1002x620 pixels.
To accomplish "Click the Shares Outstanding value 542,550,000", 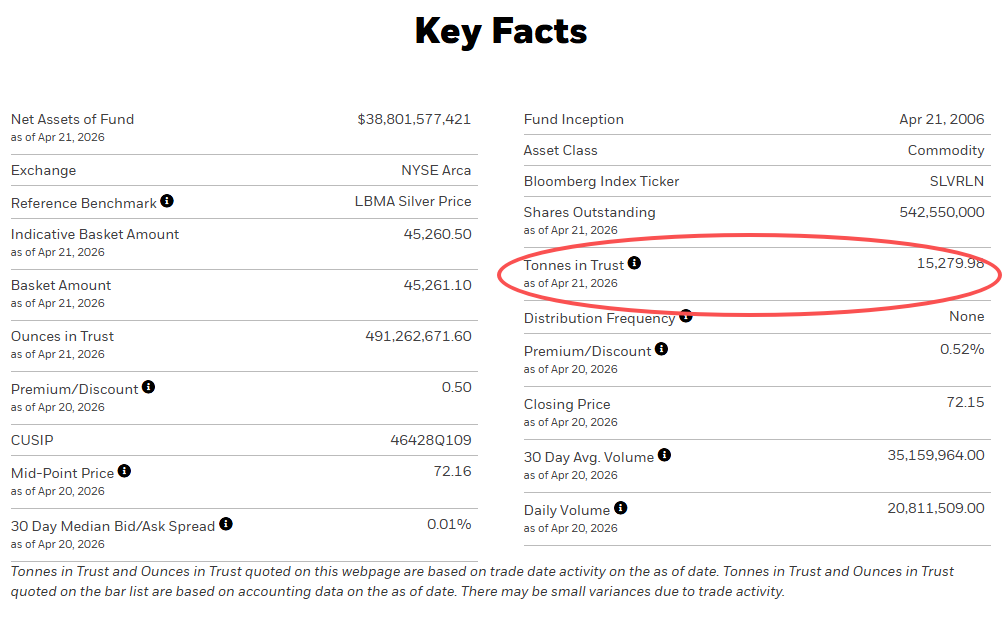I will click(942, 212).
